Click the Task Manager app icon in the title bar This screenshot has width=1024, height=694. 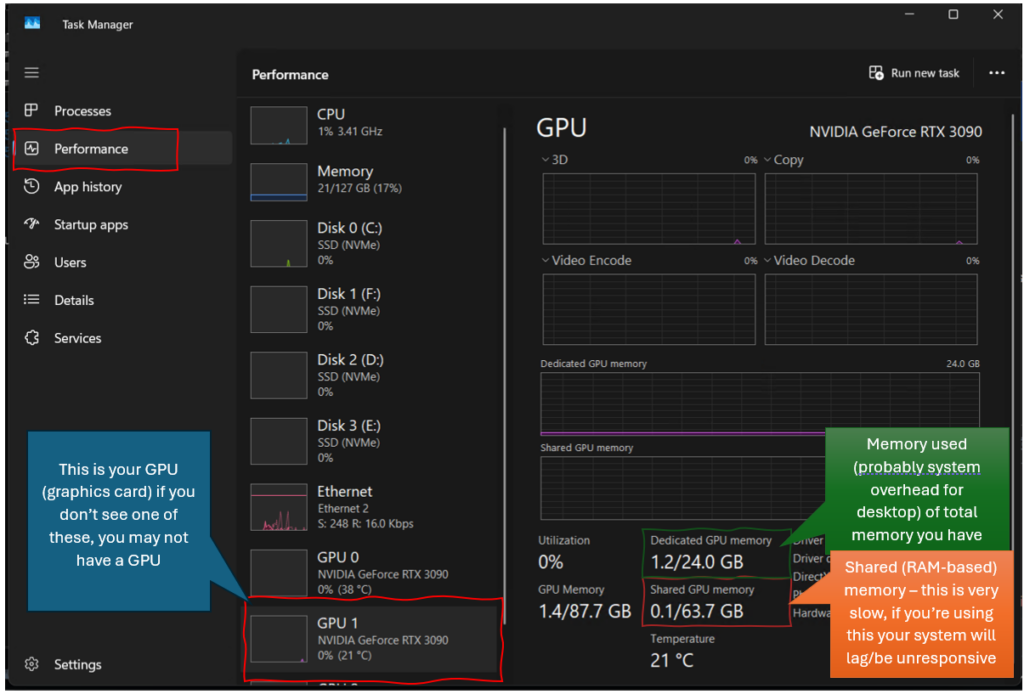pyautogui.click(x=32, y=24)
